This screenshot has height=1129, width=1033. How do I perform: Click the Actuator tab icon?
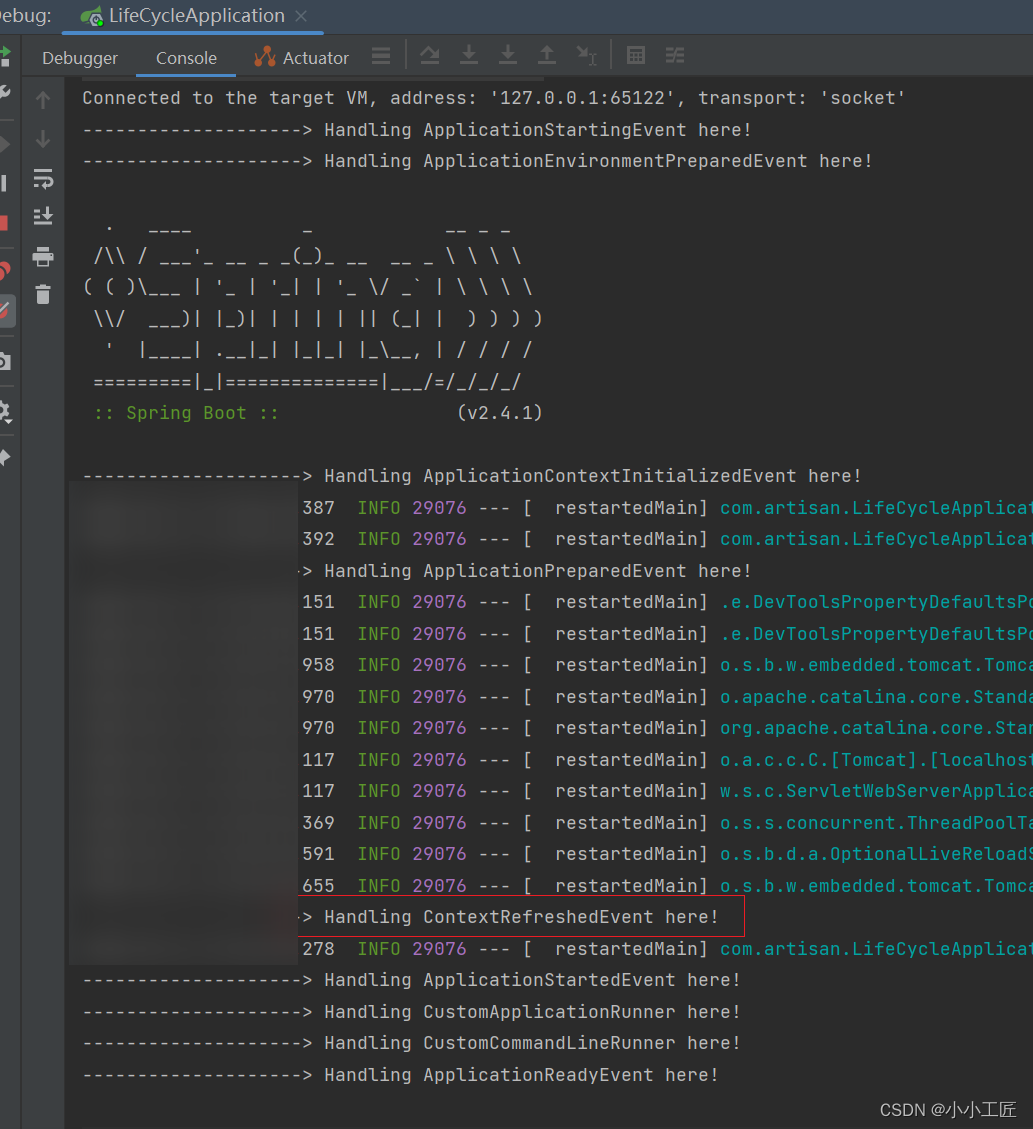click(265, 57)
